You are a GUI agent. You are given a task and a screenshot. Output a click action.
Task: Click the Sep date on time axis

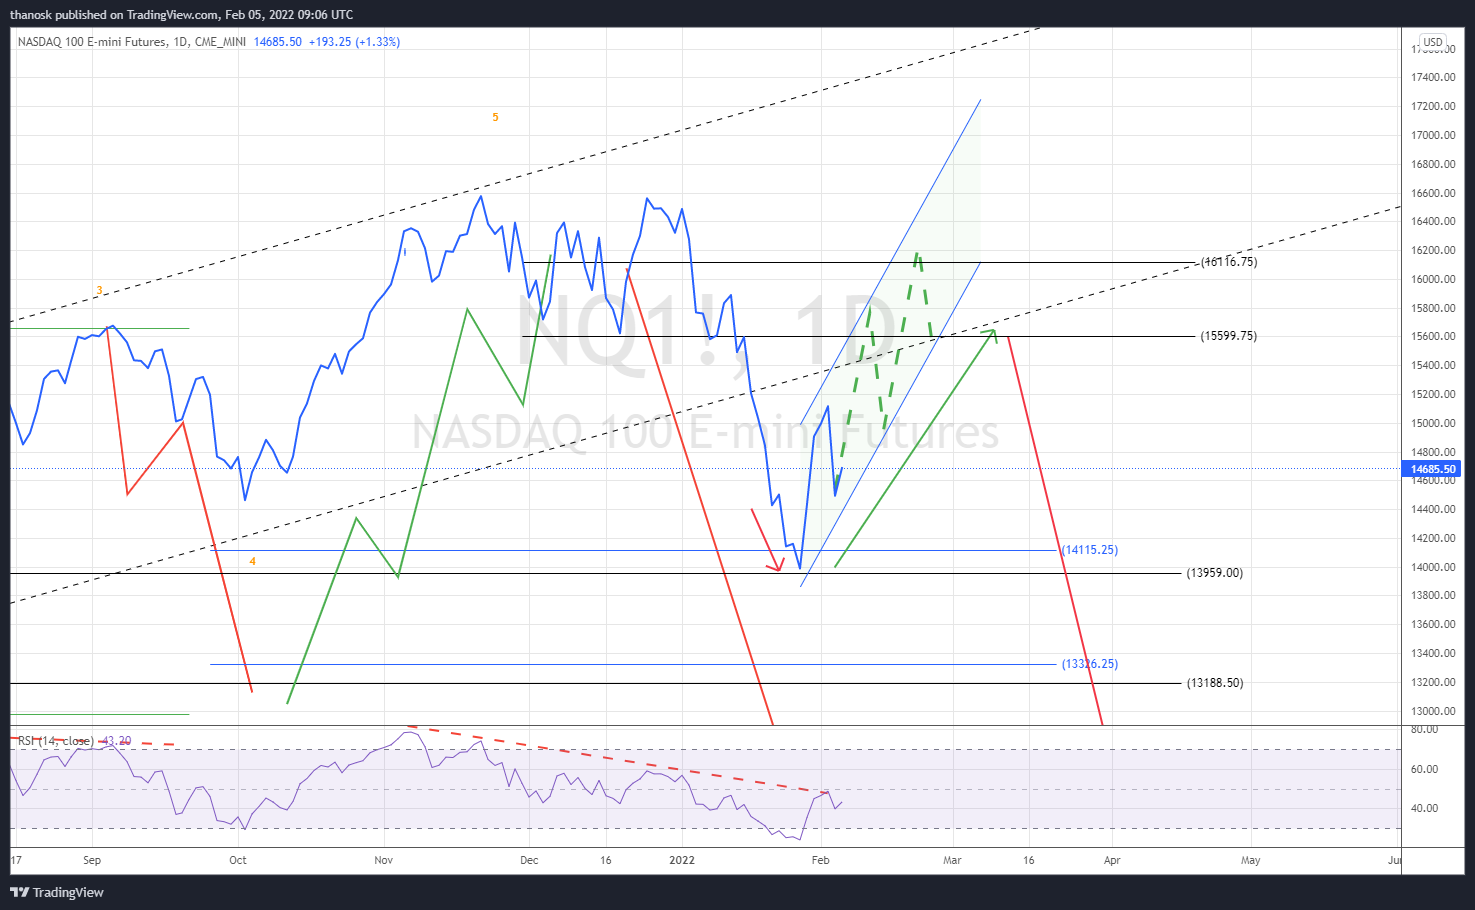[92, 860]
